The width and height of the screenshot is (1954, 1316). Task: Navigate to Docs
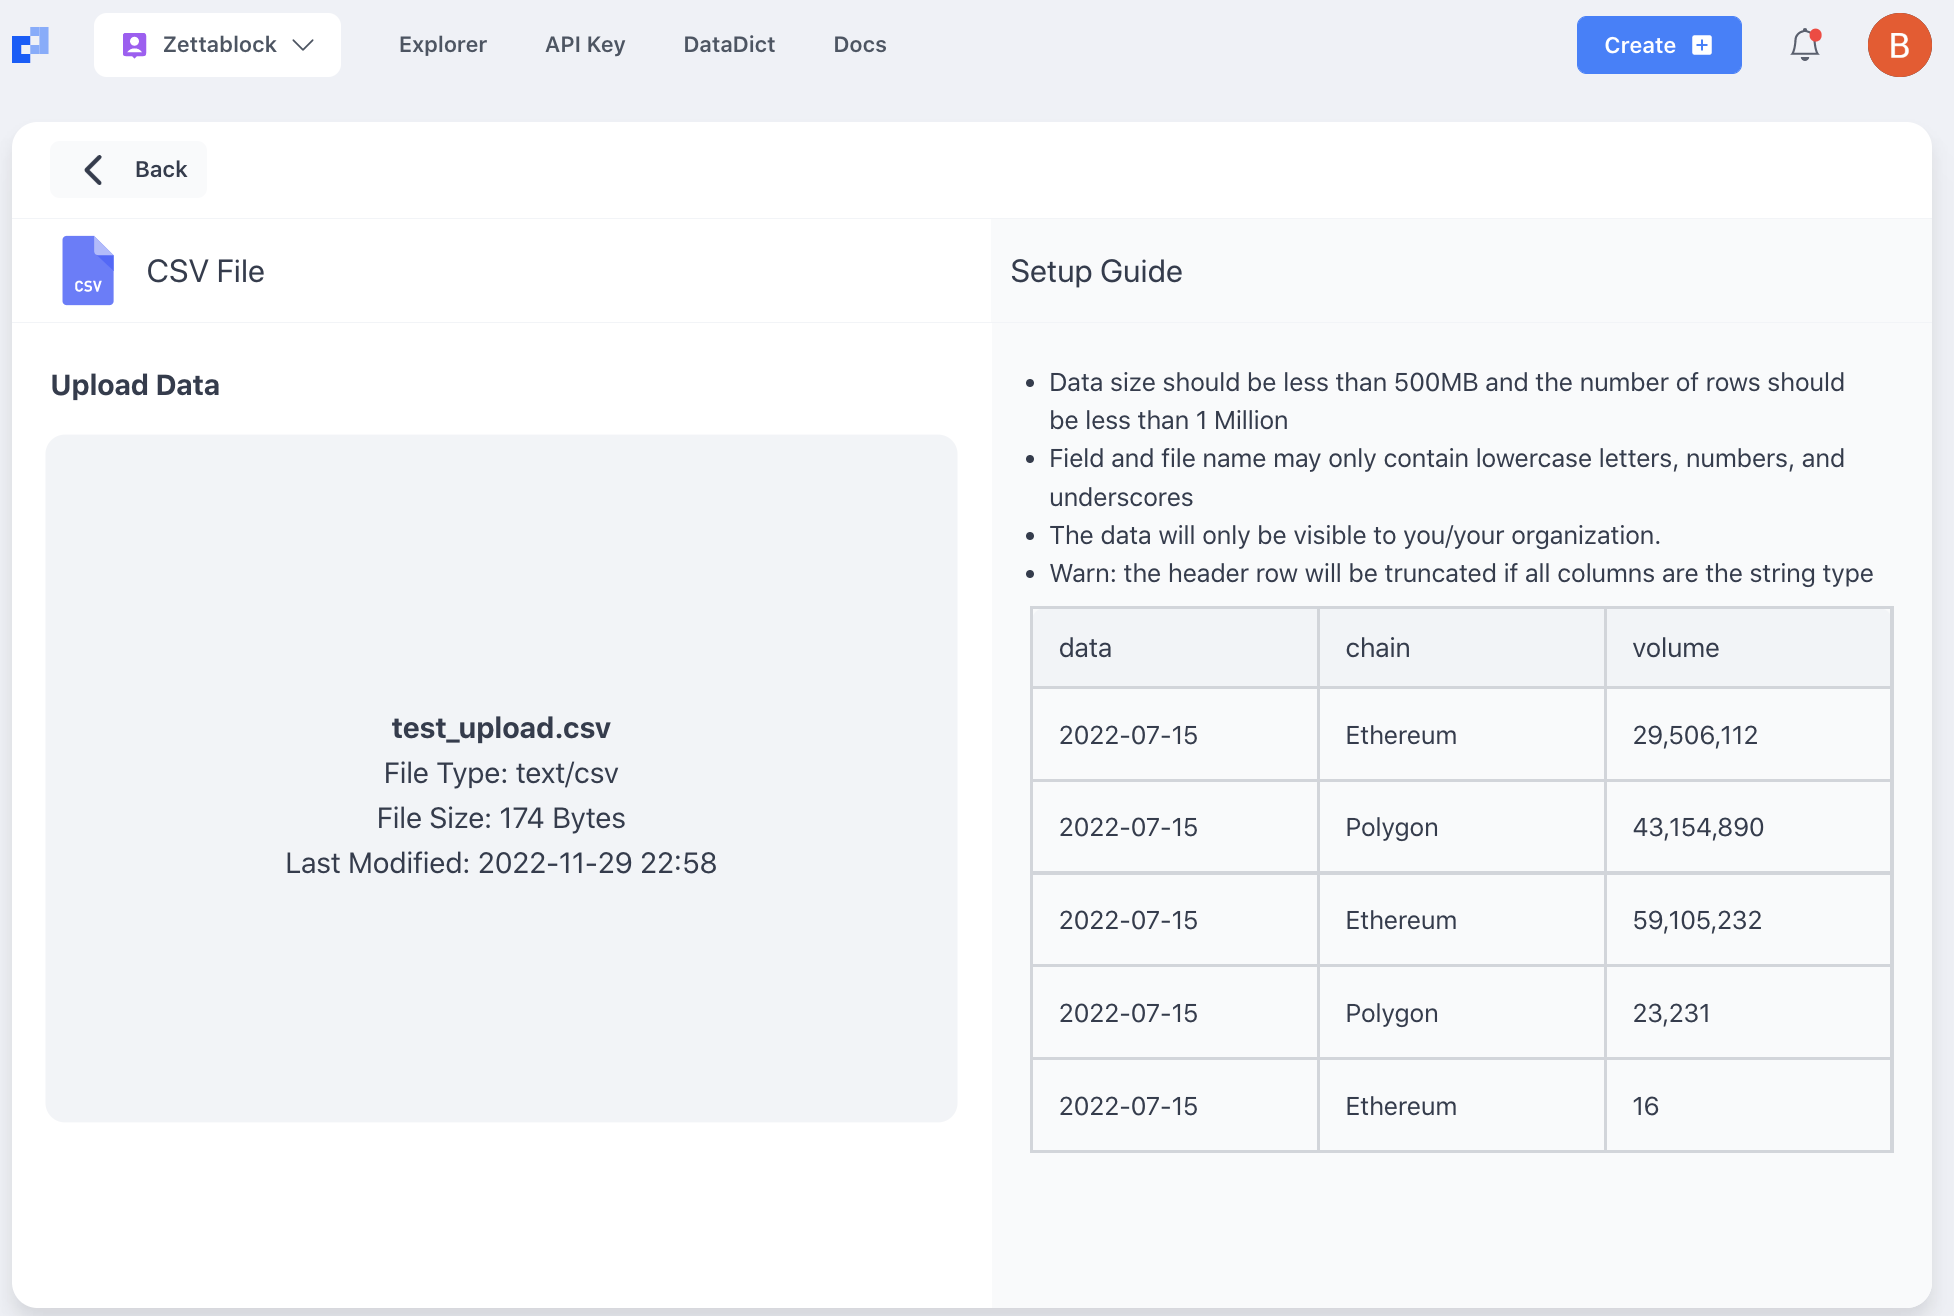click(859, 45)
